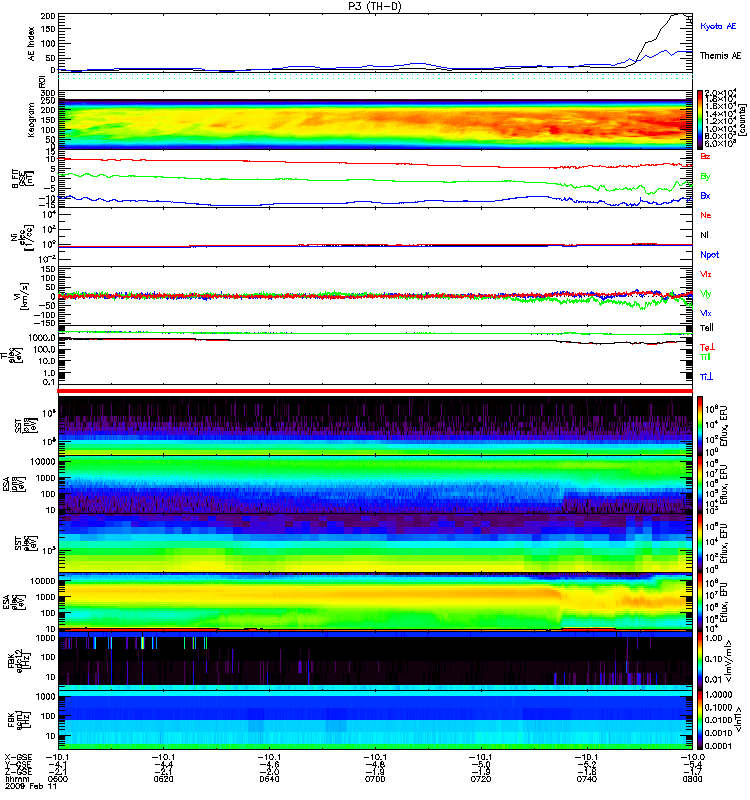Click the red Ne density legend label

point(705,215)
